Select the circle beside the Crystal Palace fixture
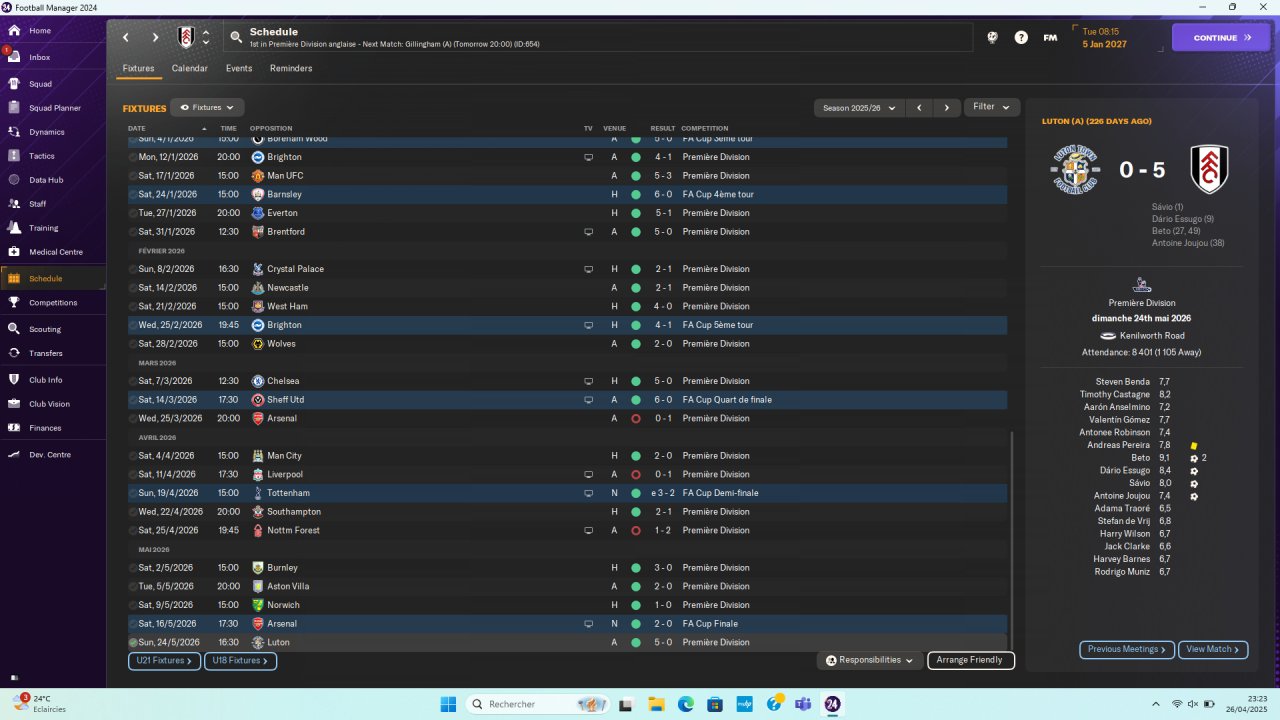Screen dimensions: 1280x720 tap(133, 269)
